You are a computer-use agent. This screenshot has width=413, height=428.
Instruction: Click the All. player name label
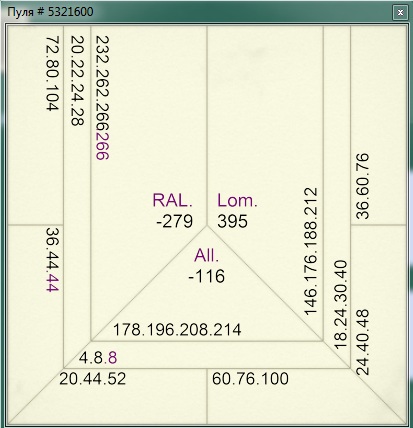coord(207,255)
